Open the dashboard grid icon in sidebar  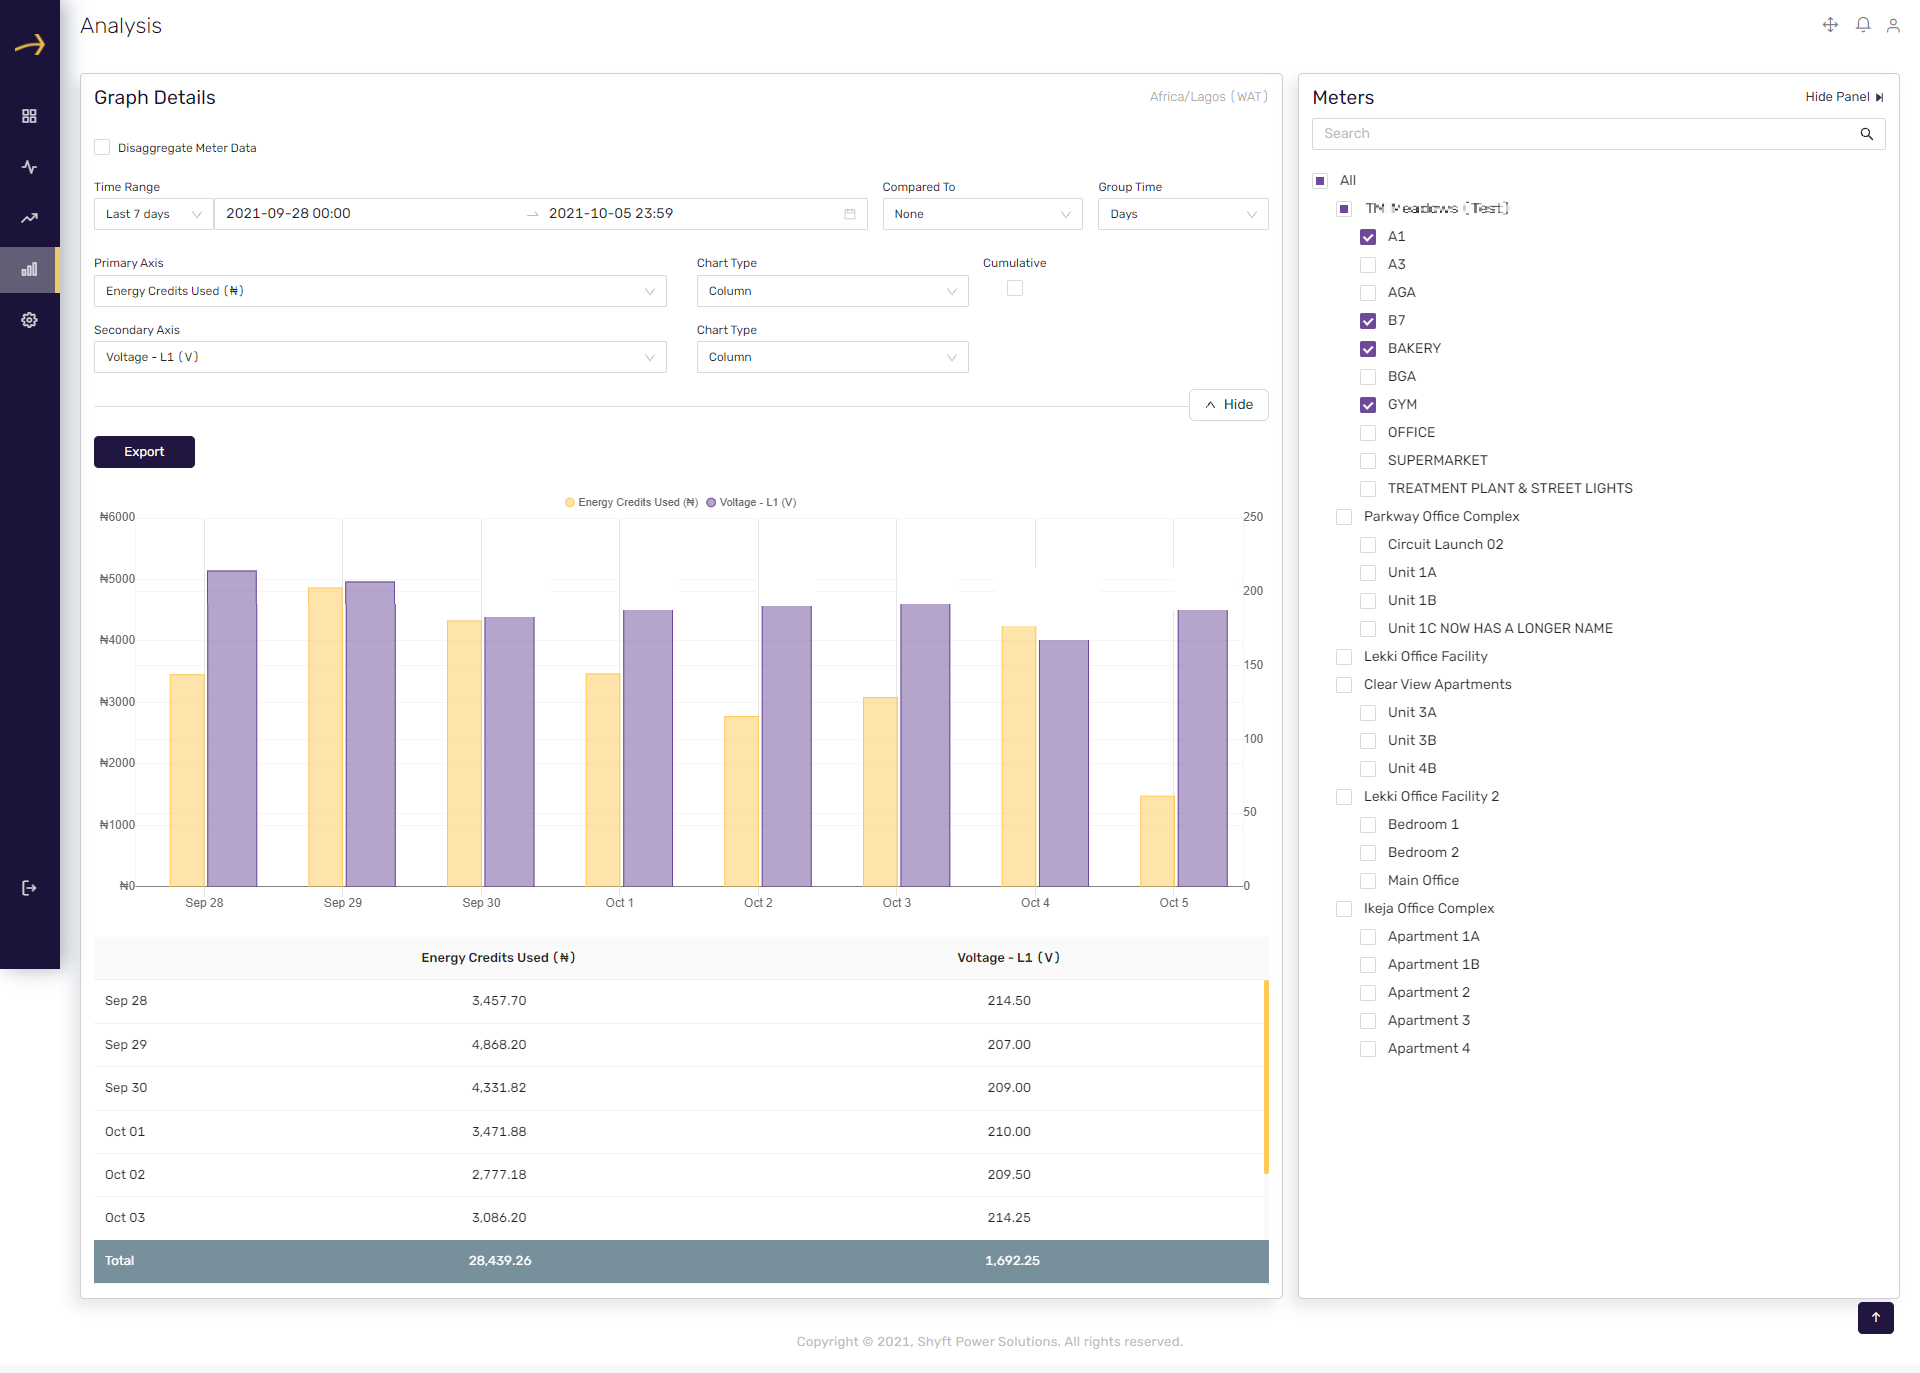tap(29, 116)
